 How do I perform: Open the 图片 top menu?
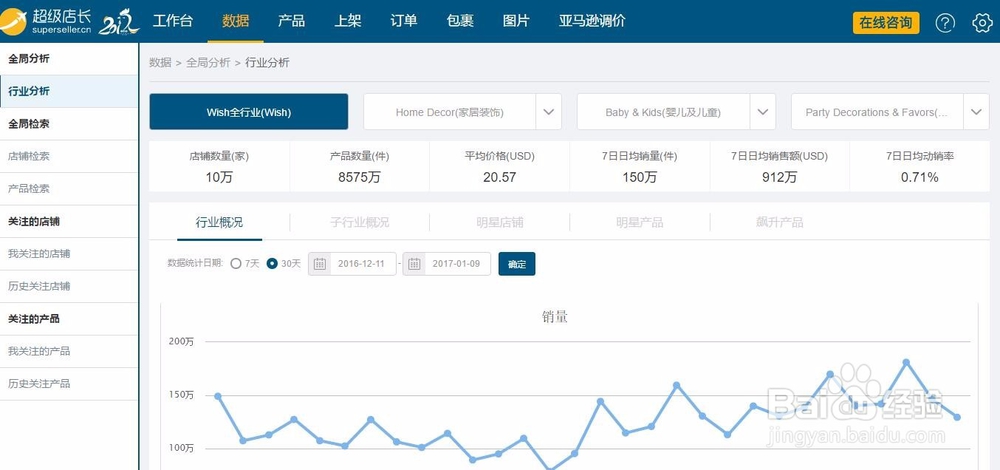[x=516, y=21]
